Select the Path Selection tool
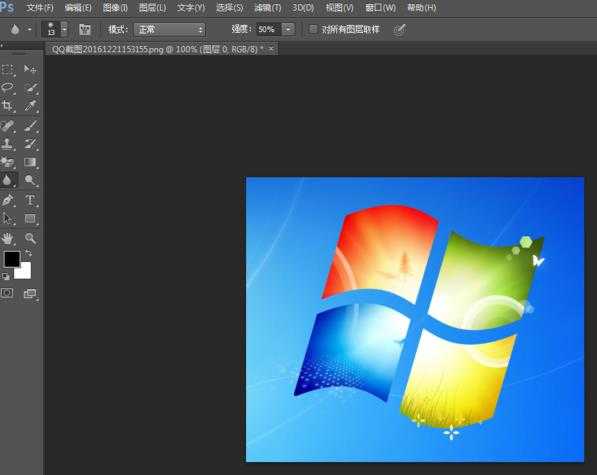The width and height of the screenshot is (597, 475). [x=7, y=218]
